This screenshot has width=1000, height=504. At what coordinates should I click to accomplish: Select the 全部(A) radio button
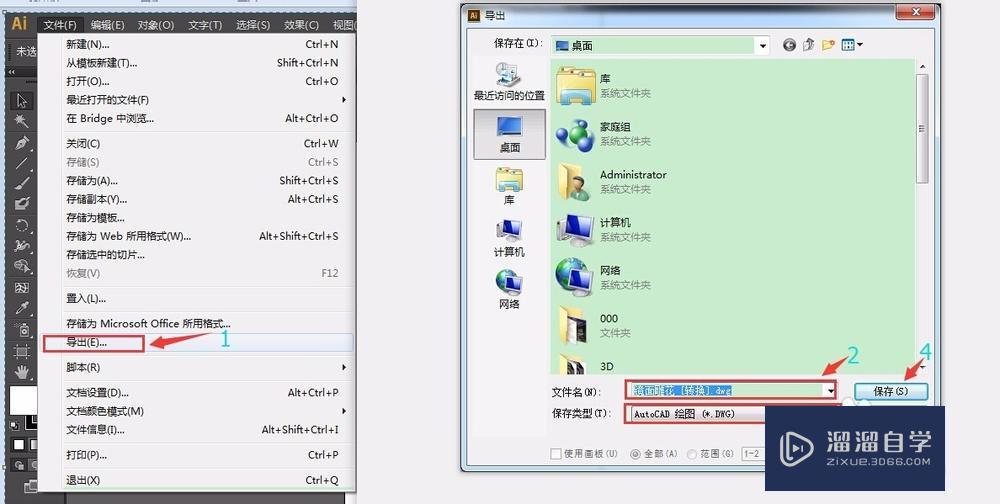(x=635, y=454)
